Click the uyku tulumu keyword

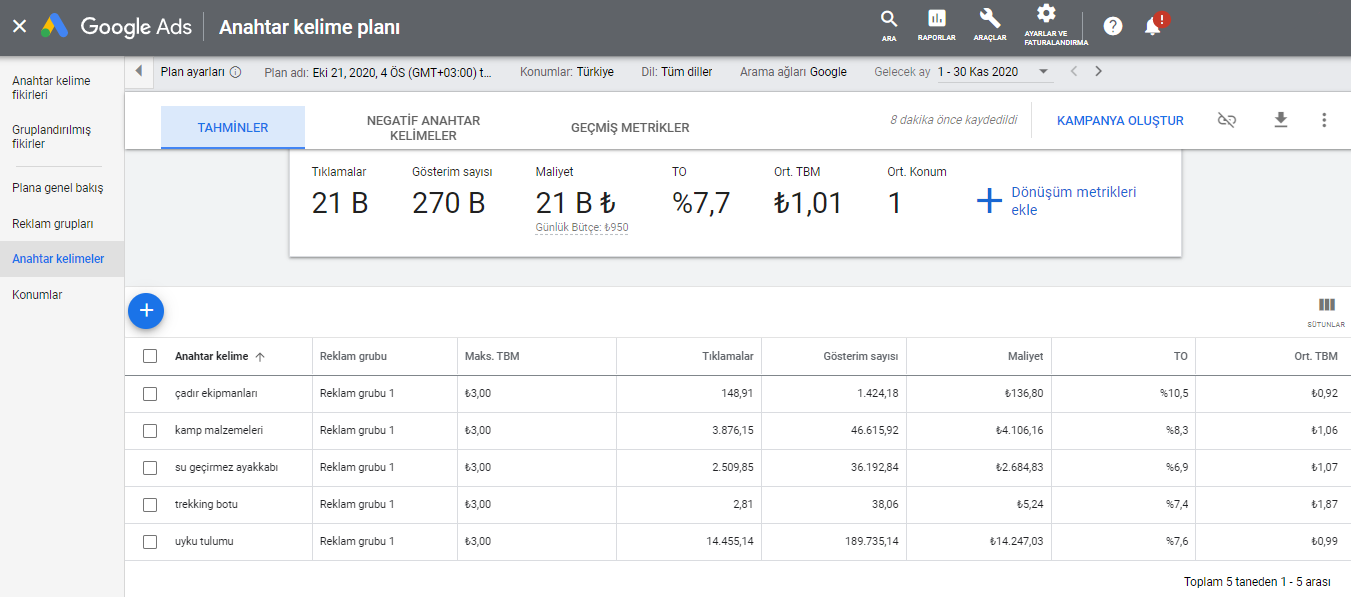click(x=204, y=542)
